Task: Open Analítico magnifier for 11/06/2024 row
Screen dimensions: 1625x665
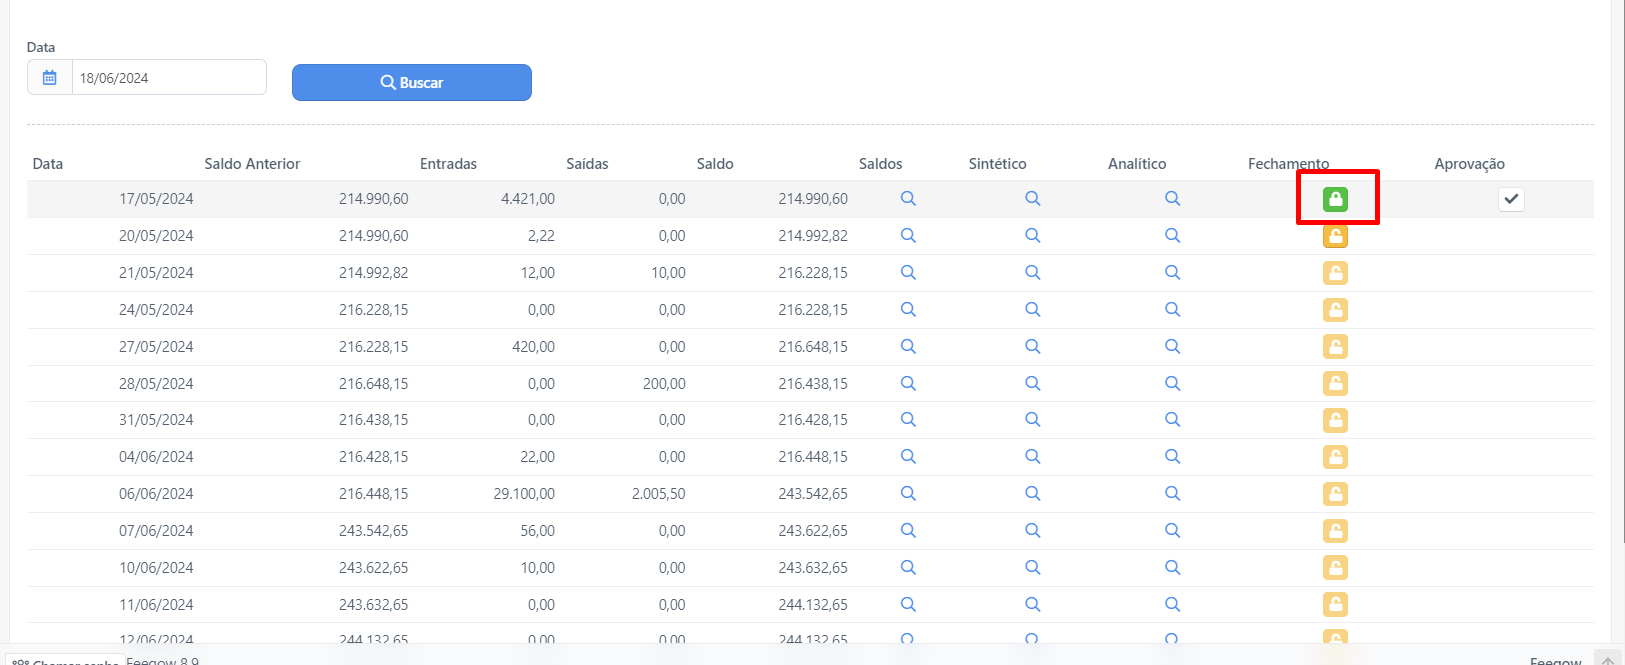Action: click(1172, 604)
